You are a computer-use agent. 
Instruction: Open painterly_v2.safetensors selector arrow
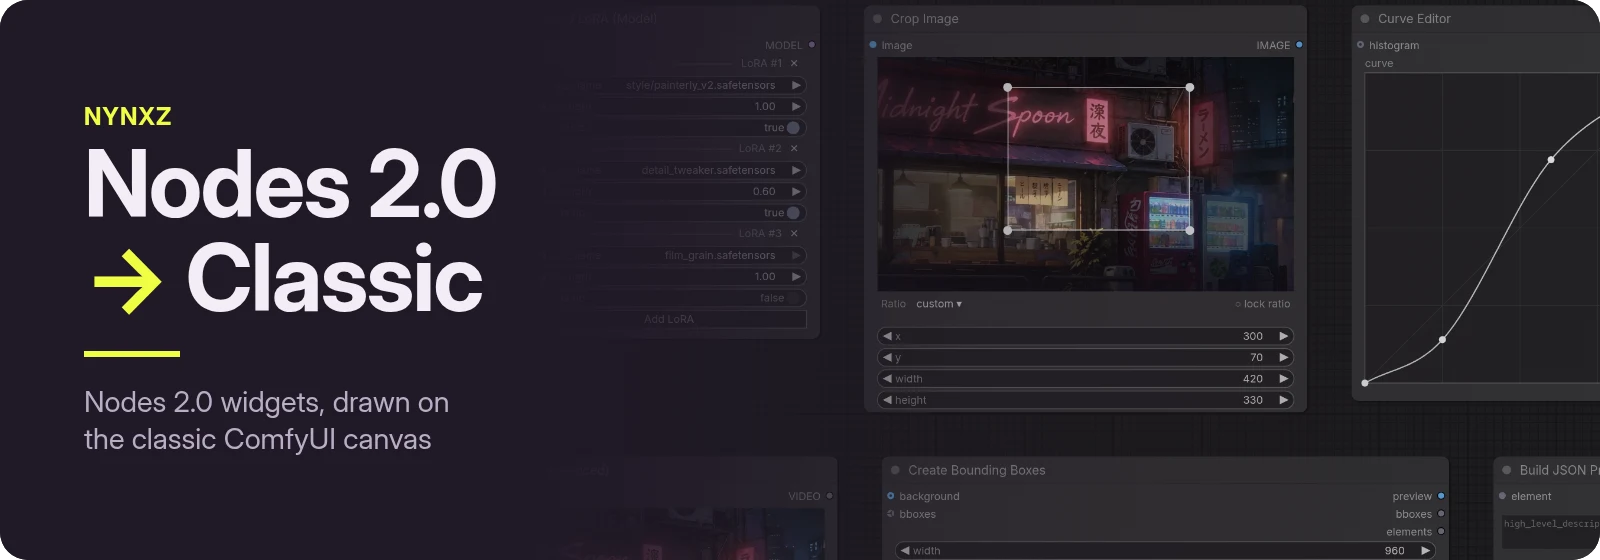(797, 85)
